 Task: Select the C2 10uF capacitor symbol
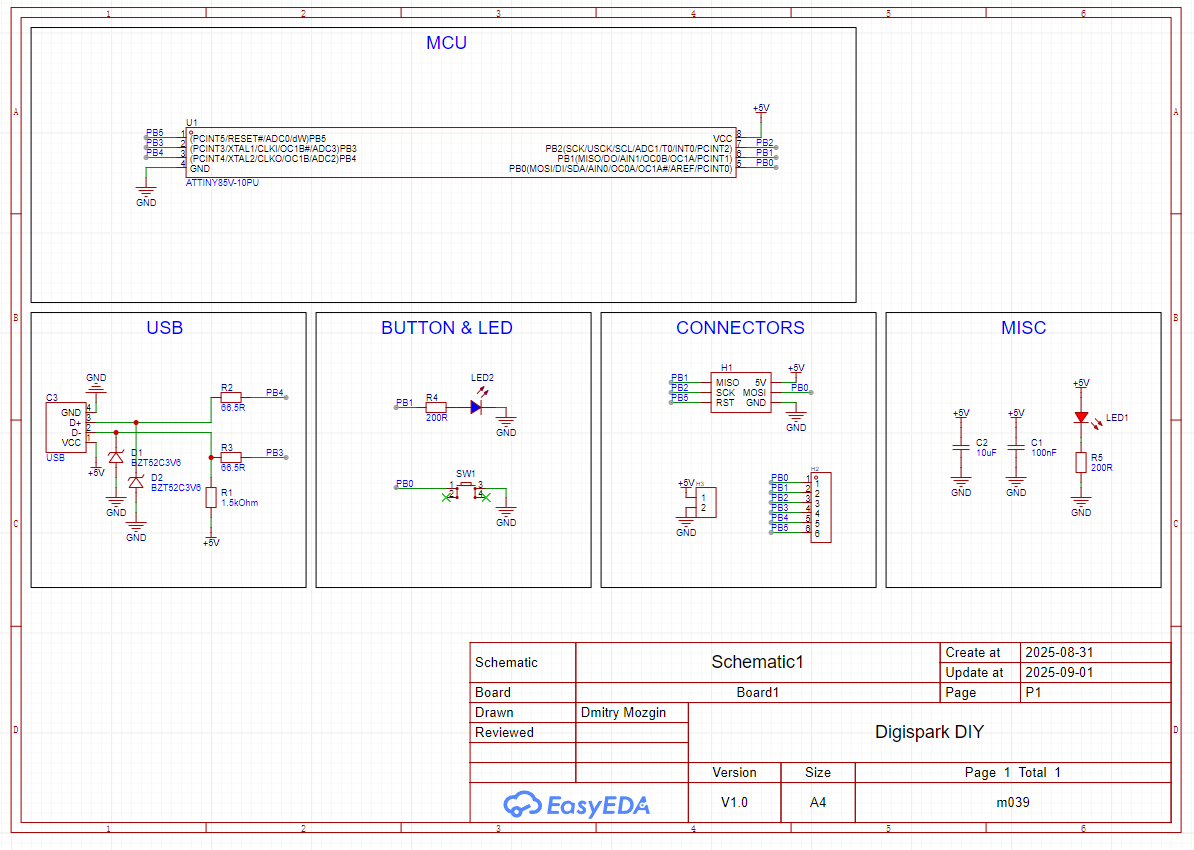point(961,448)
